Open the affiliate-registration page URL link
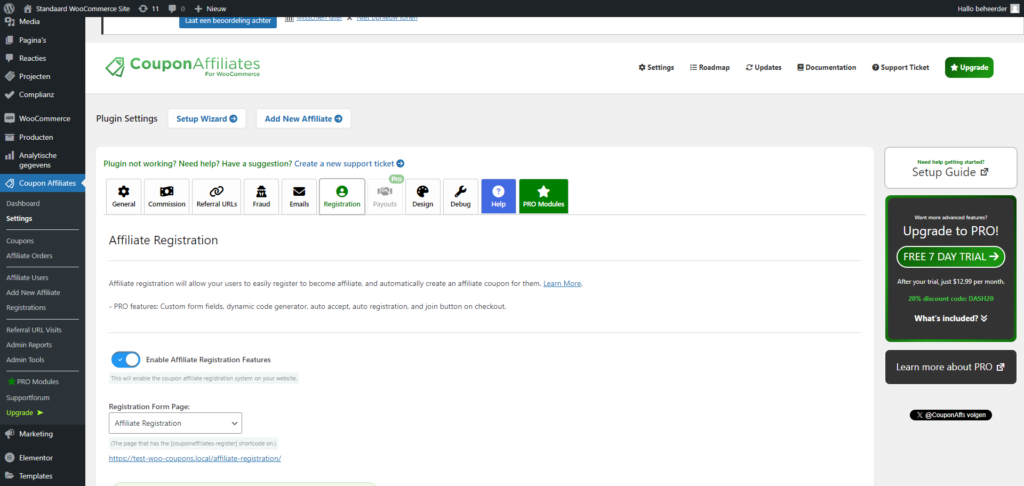 tap(195, 459)
